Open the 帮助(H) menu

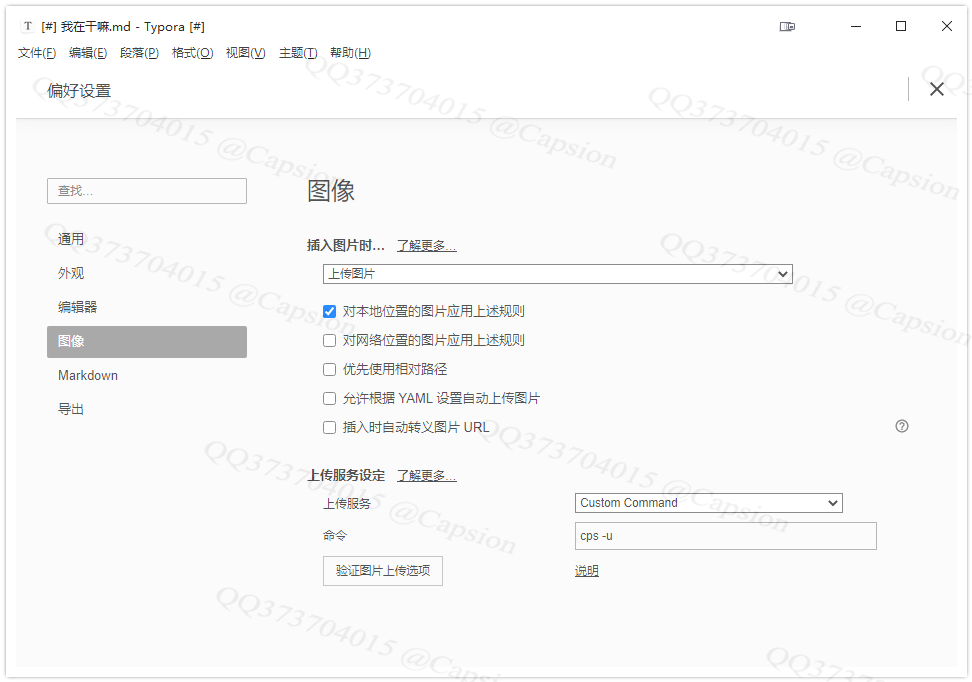coord(350,53)
